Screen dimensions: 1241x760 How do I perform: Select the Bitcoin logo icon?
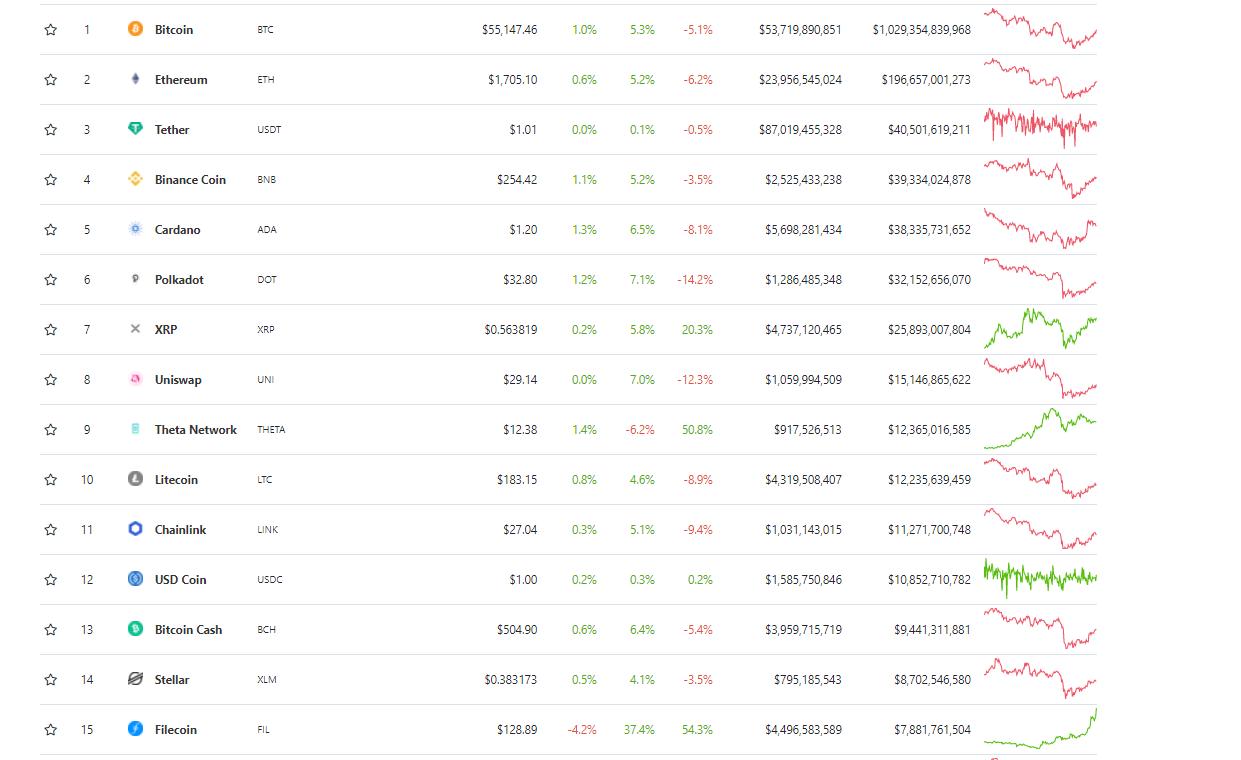(134, 29)
